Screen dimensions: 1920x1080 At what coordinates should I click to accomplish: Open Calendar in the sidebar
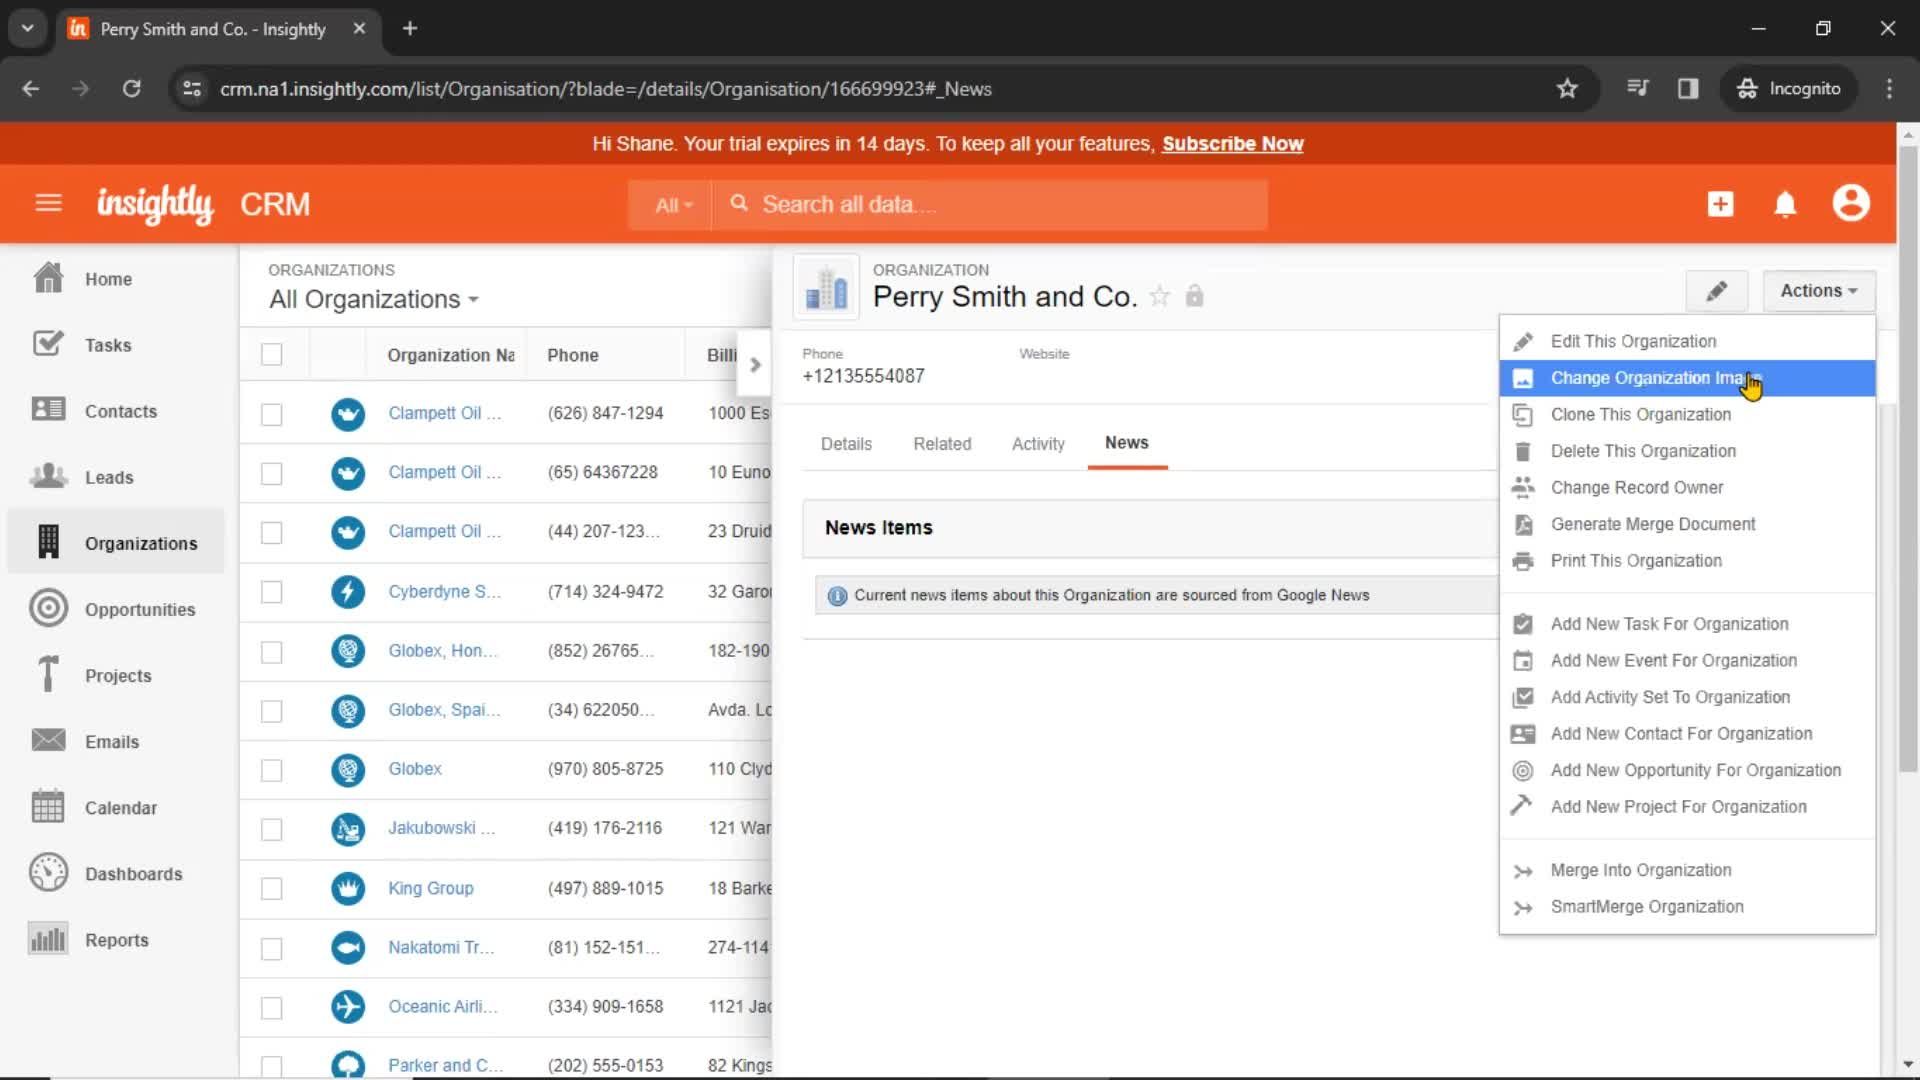[x=116, y=807]
